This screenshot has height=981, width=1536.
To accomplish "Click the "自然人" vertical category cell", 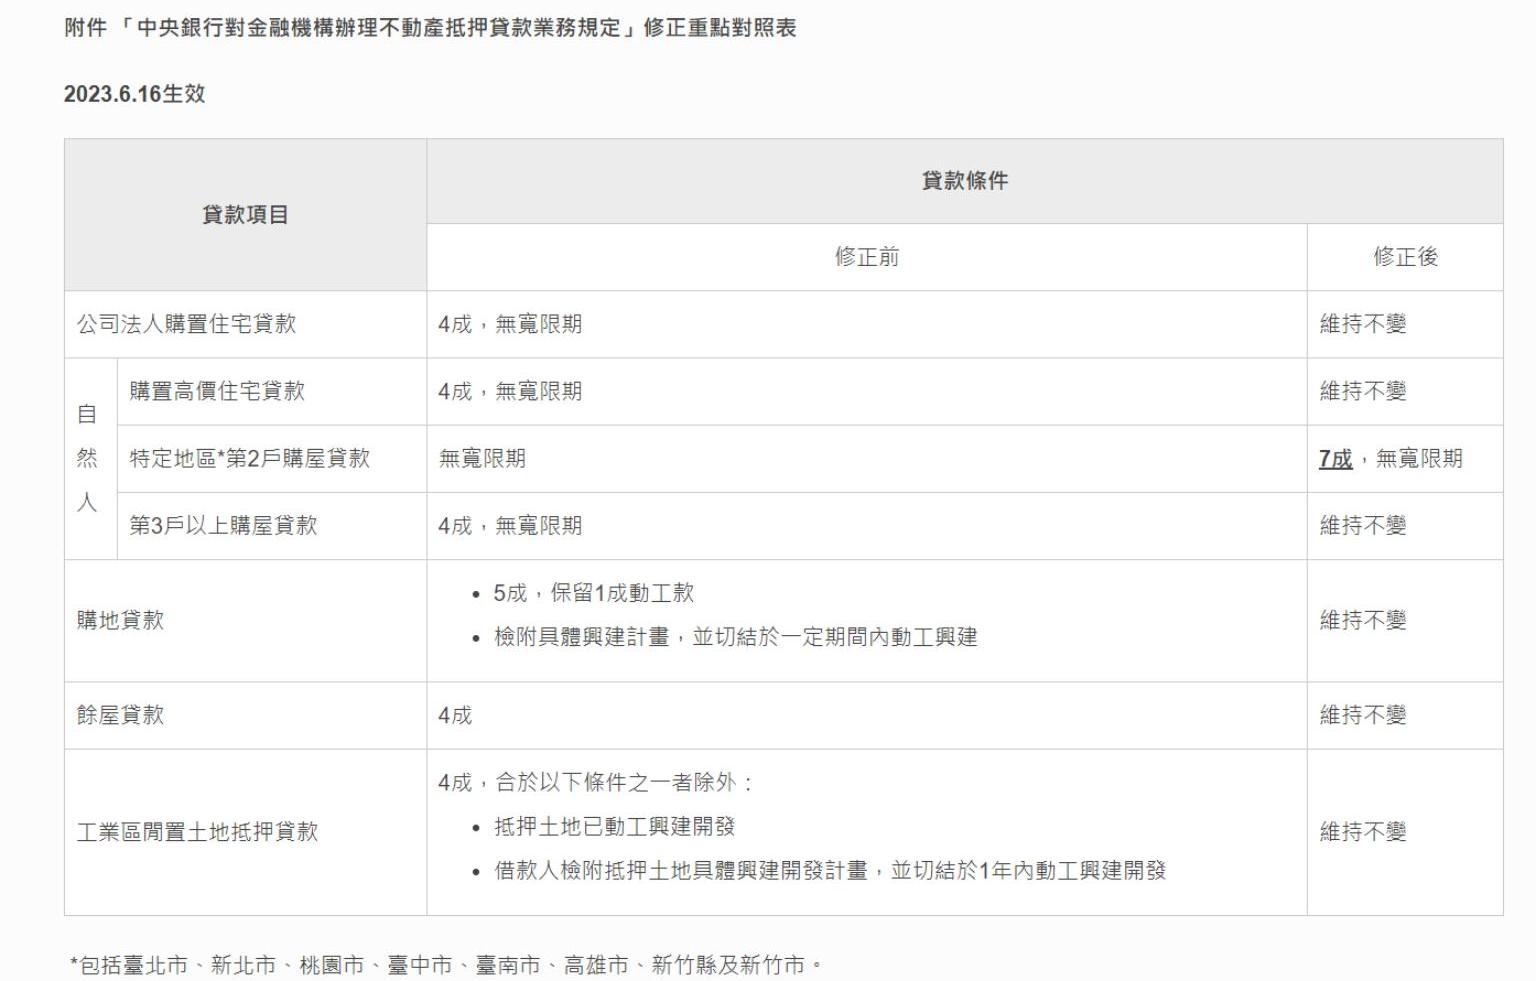I will coord(88,458).
